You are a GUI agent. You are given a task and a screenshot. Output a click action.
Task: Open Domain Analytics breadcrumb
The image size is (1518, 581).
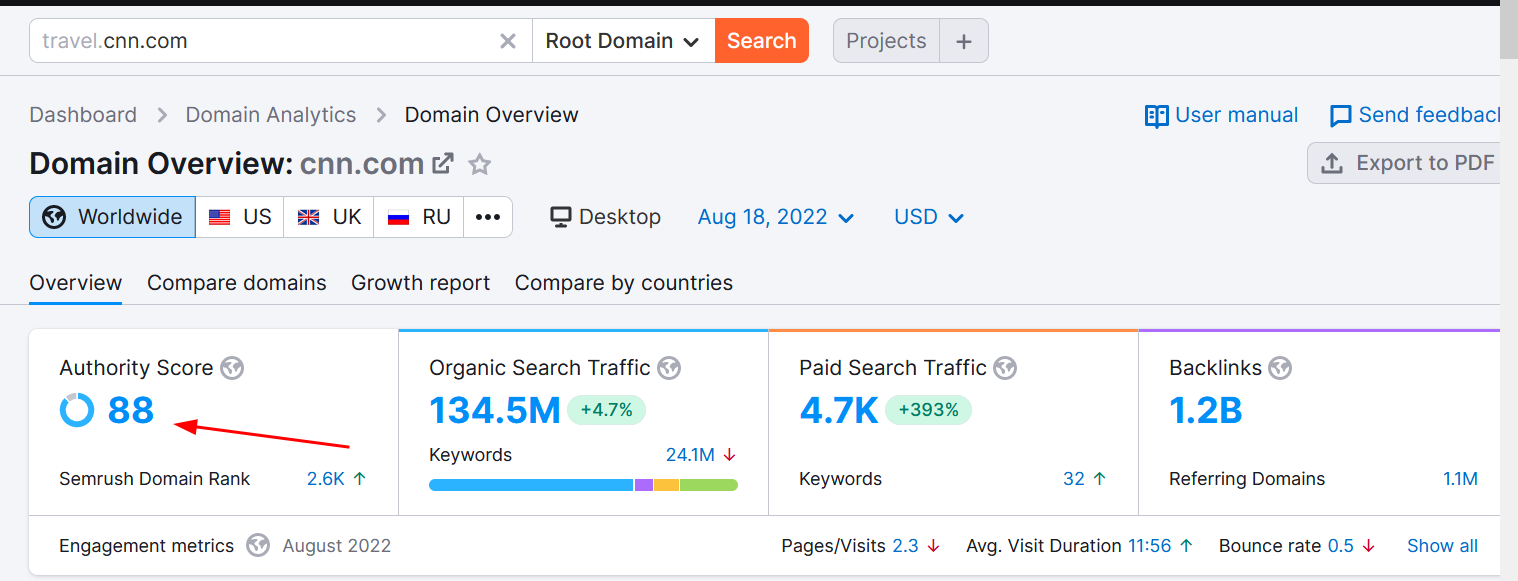(x=271, y=115)
